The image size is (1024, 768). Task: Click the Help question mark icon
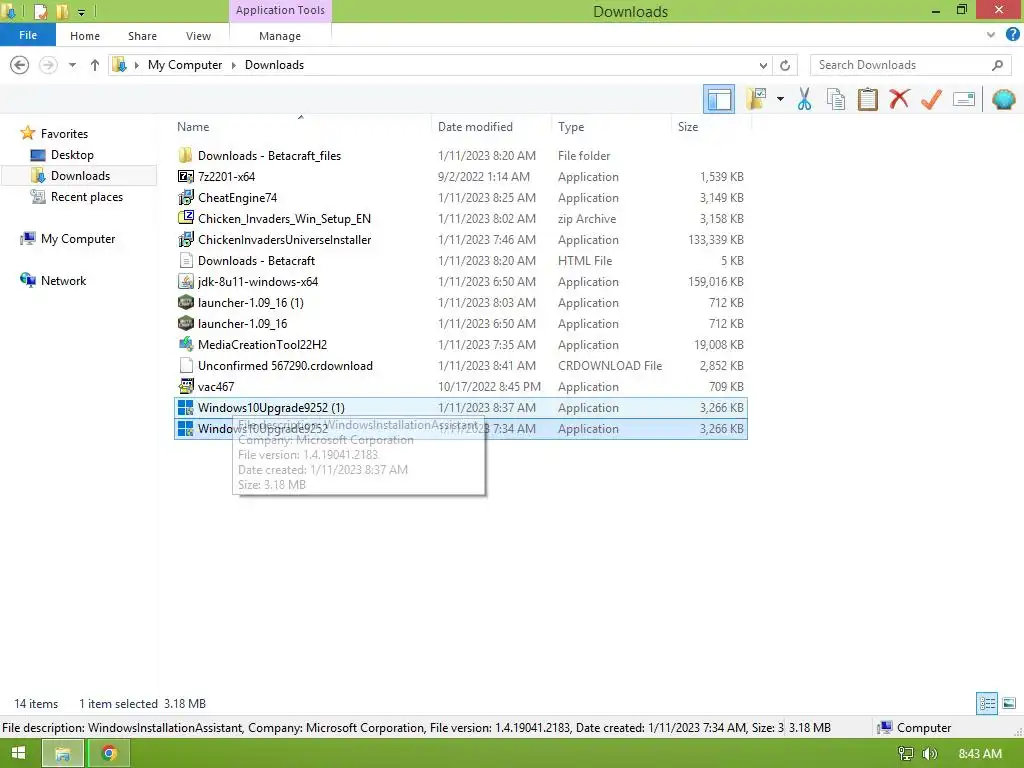coord(1012,35)
